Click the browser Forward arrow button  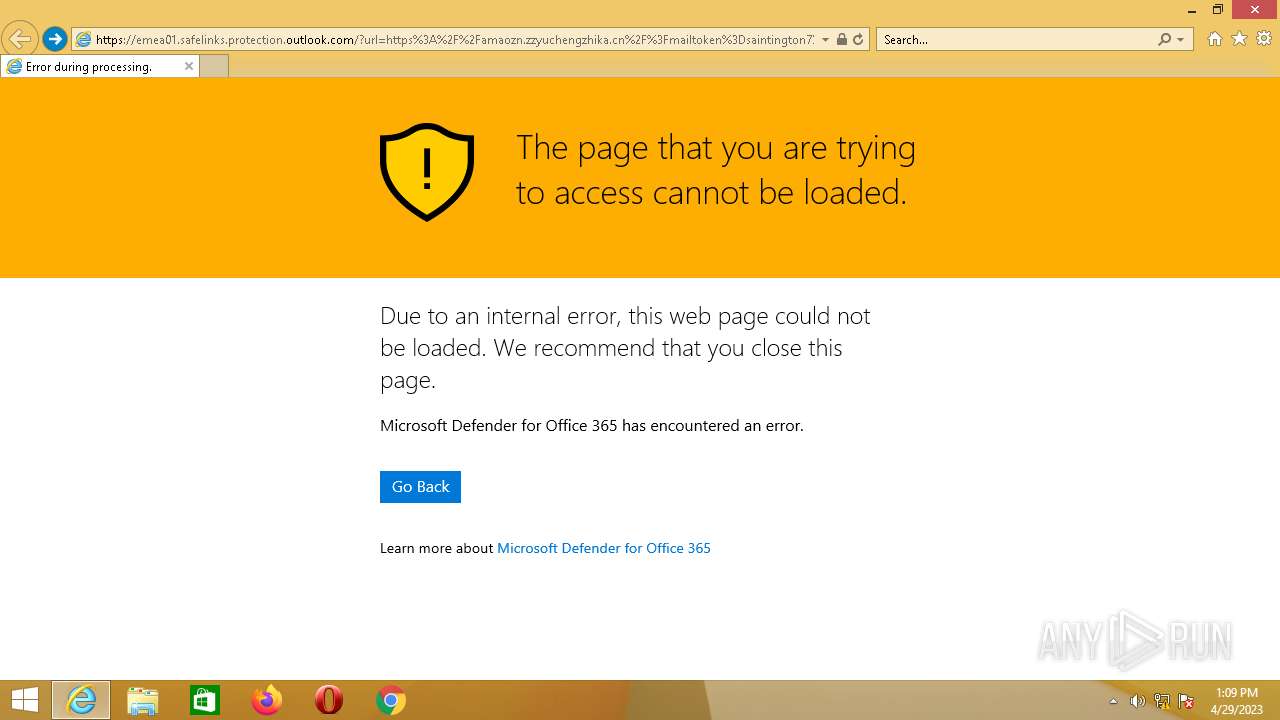55,39
